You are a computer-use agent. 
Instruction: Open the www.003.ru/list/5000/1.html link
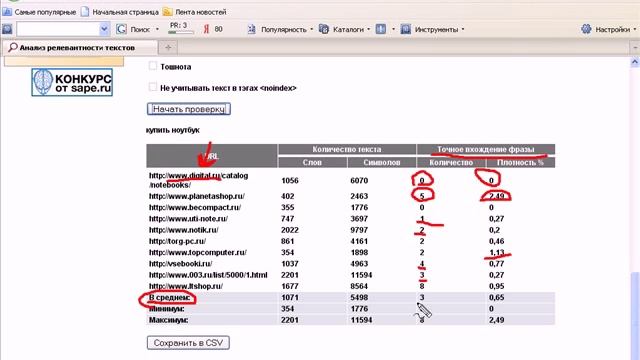(x=208, y=275)
